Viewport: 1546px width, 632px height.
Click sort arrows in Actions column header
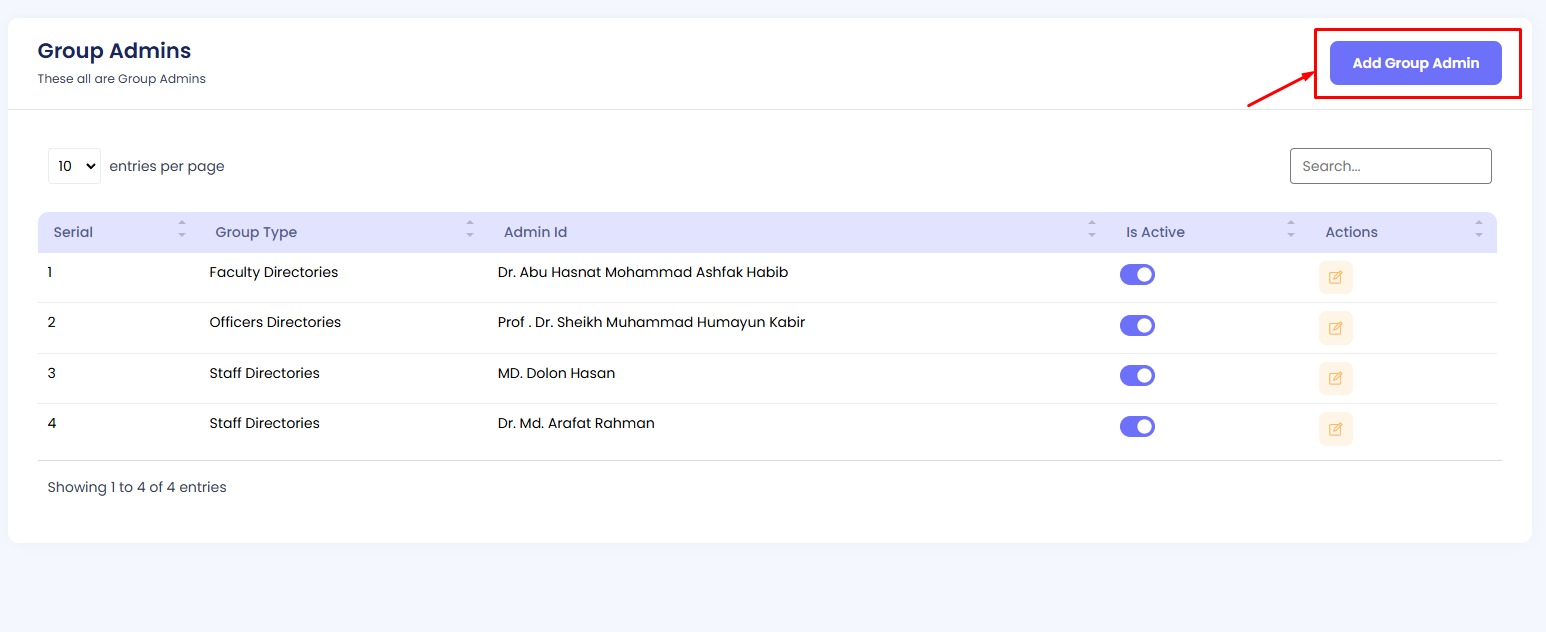(1479, 229)
